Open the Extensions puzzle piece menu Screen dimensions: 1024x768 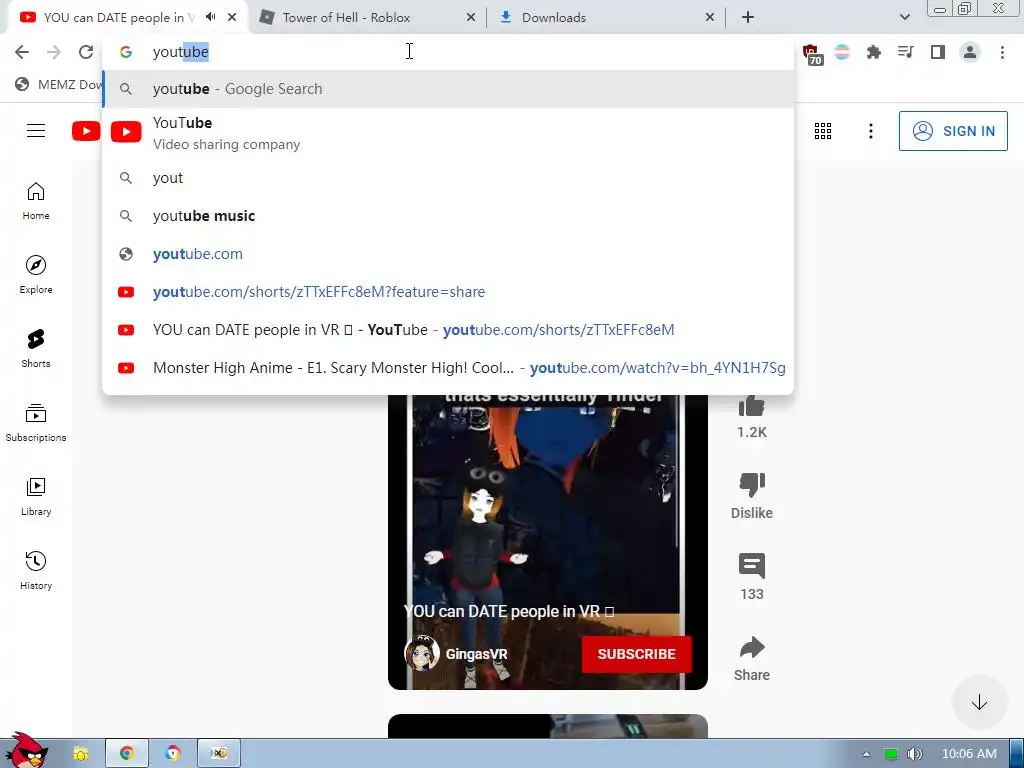click(873, 52)
